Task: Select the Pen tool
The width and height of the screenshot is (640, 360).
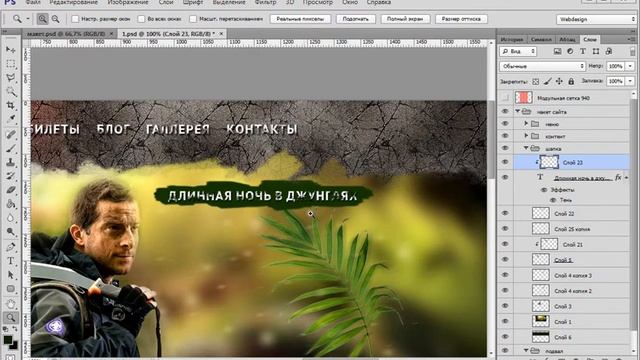Action: click(11, 247)
